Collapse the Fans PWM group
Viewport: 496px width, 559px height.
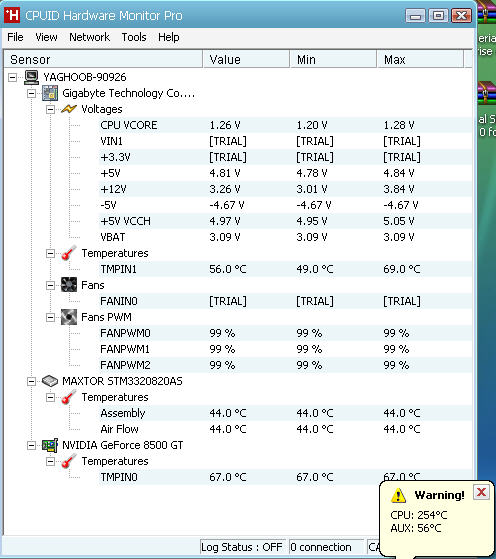point(51,317)
